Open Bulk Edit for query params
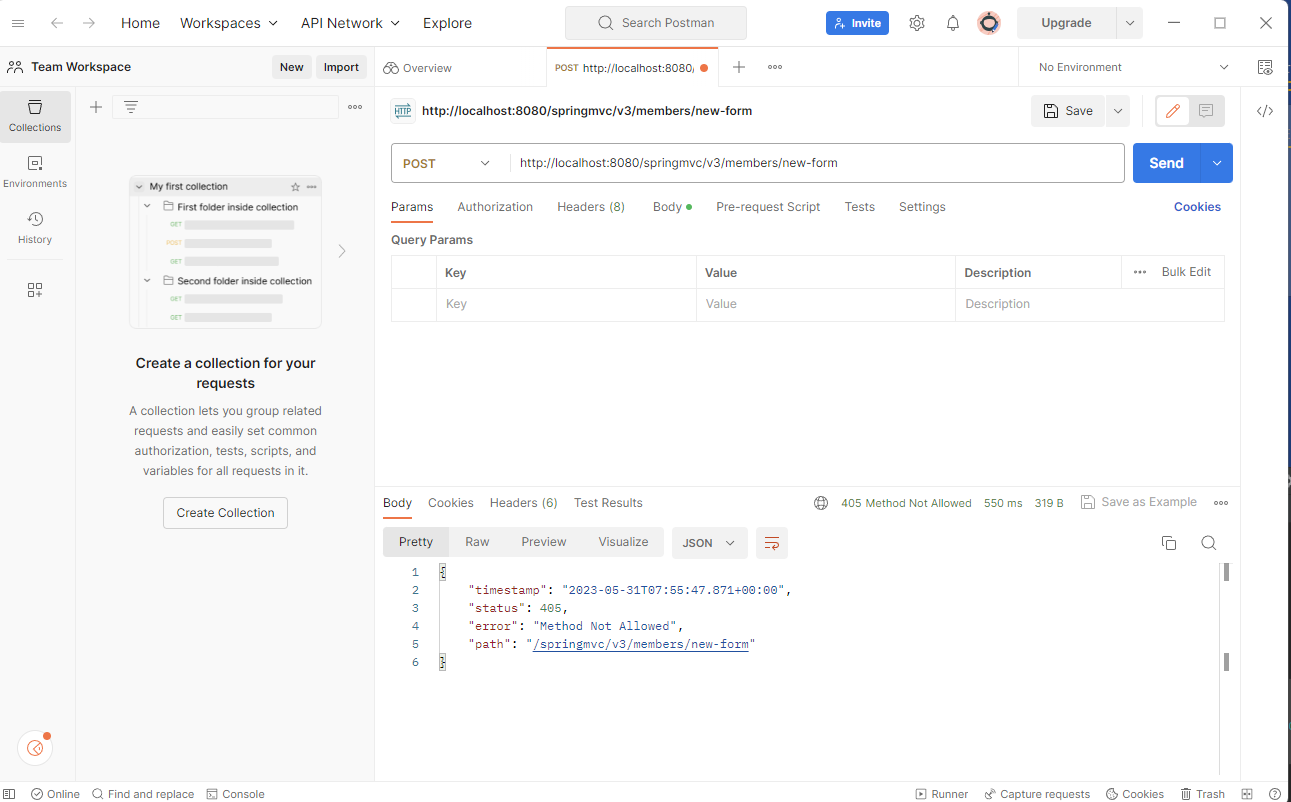The width and height of the screenshot is (1291, 802). pyautogui.click(x=1186, y=272)
